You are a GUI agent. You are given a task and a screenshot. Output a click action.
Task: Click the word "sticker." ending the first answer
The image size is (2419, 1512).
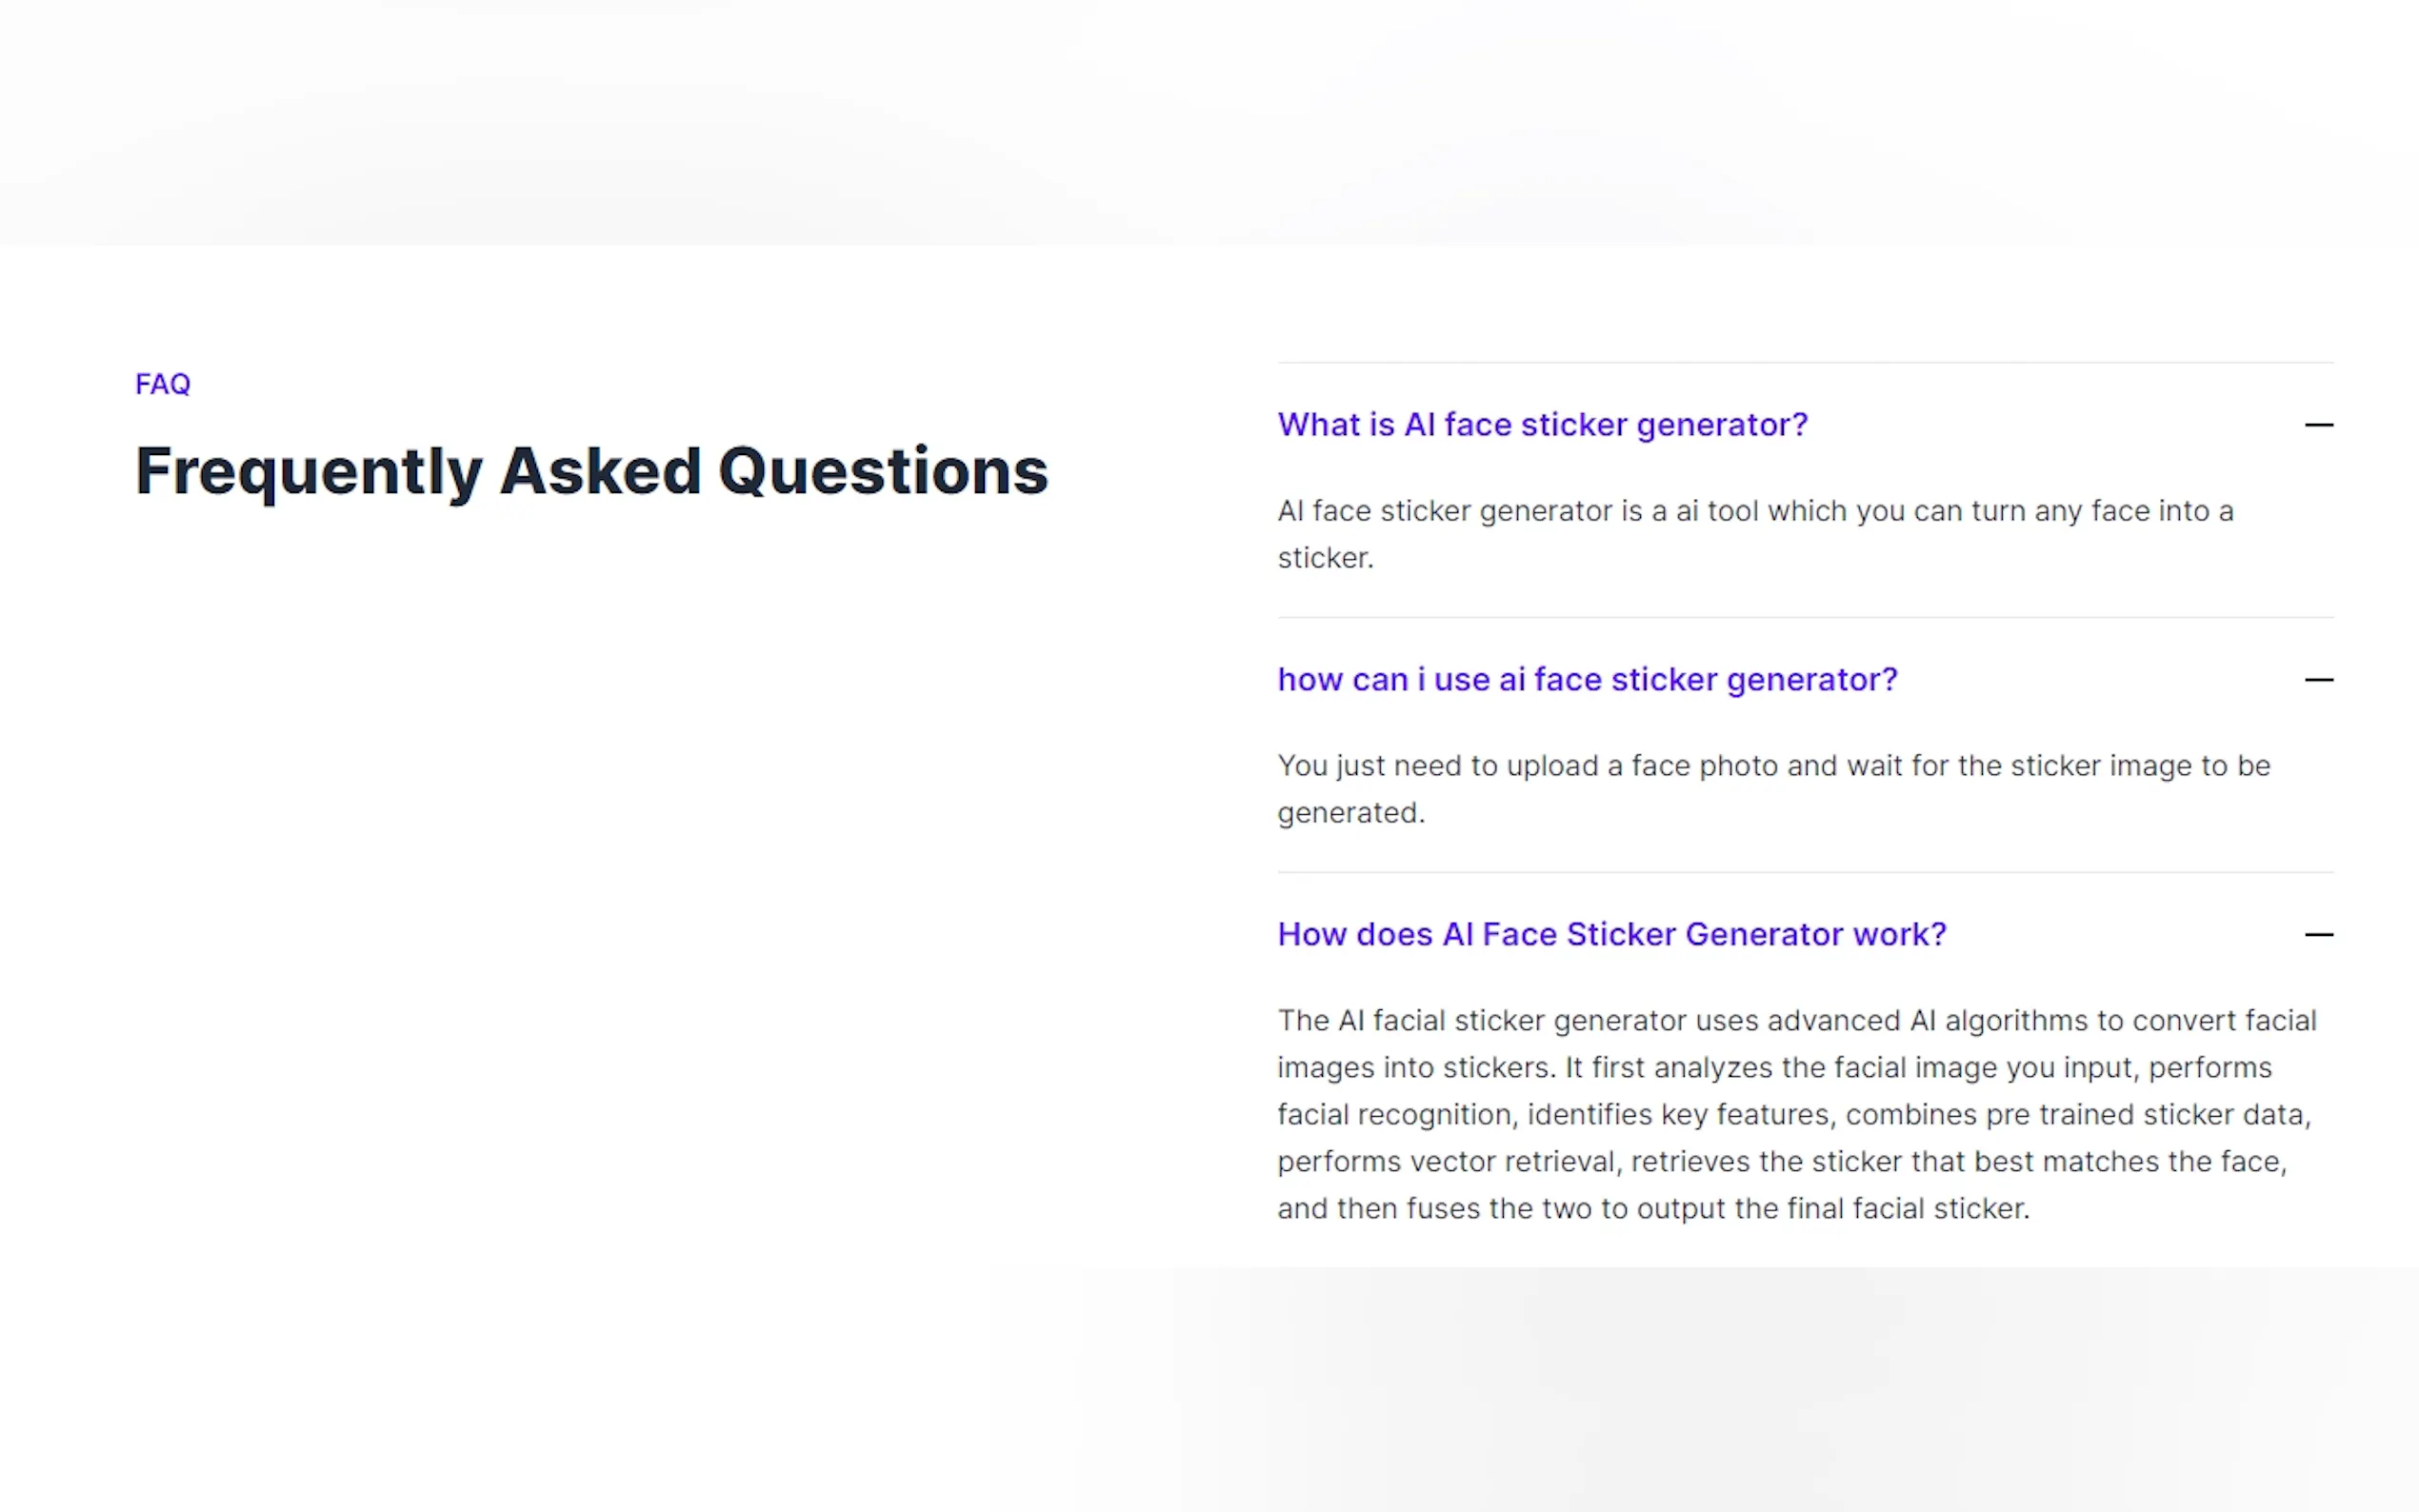[x=1325, y=558]
